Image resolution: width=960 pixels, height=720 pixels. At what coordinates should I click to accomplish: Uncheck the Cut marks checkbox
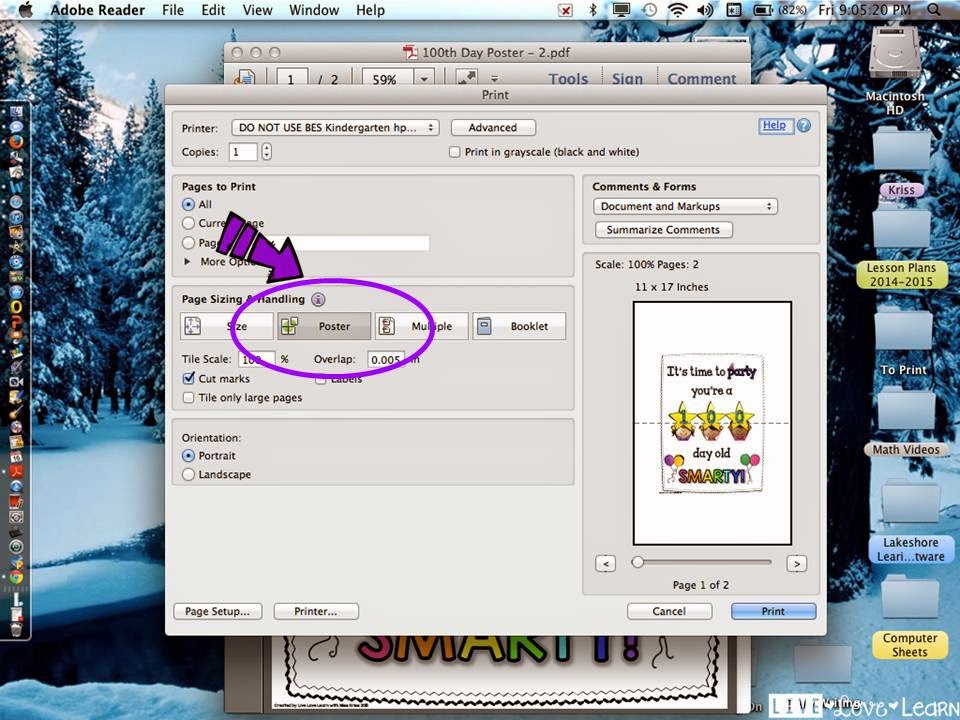point(189,378)
